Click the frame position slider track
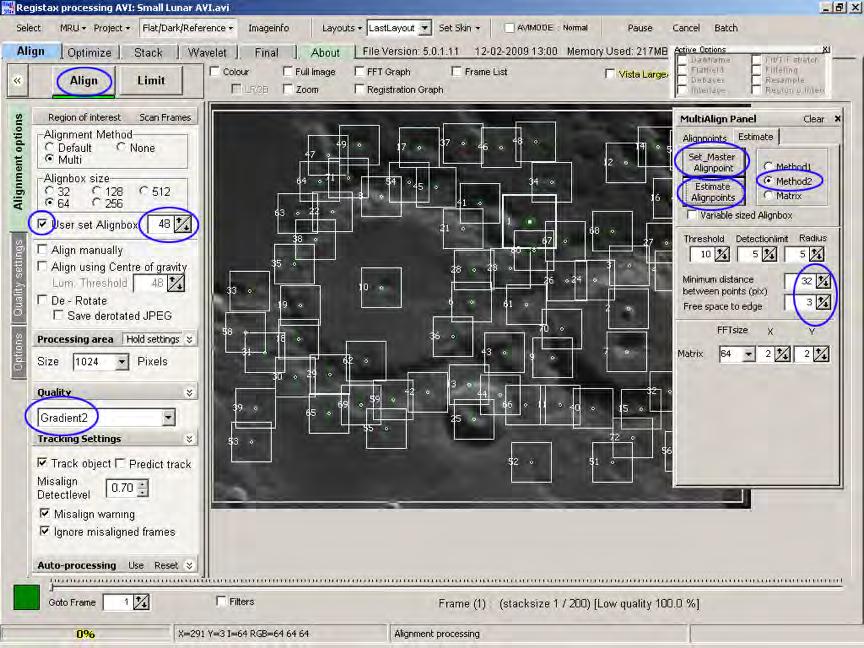Viewport: 864px width, 648px height. [x=446, y=582]
